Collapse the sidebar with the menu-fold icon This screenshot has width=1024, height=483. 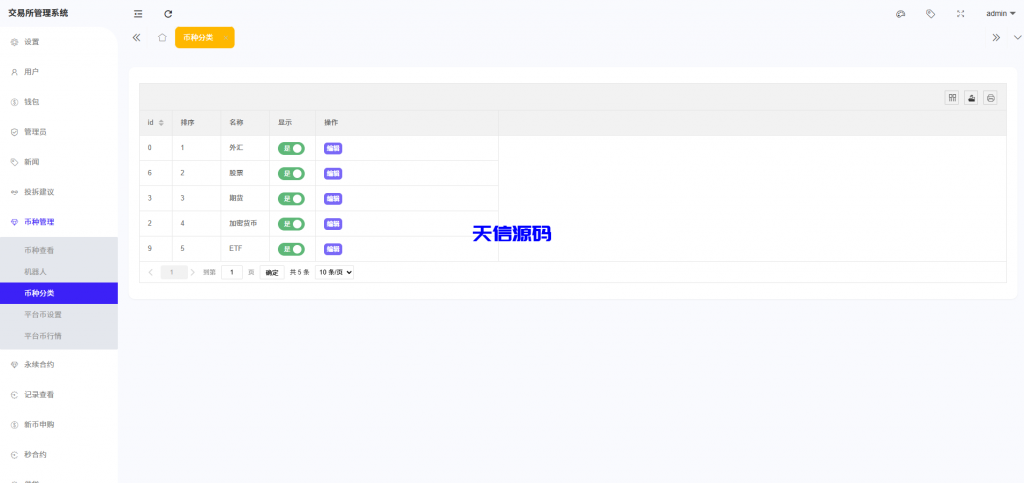pos(138,14)
